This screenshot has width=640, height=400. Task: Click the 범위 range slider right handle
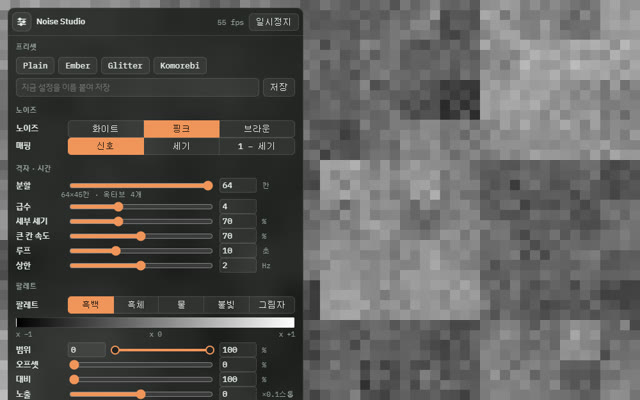coord(210,350)
